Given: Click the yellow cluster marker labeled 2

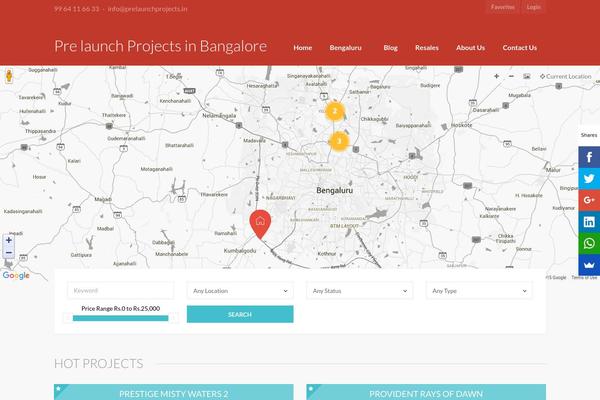Looking at the screenshot, I should click(x=335, y=111).
